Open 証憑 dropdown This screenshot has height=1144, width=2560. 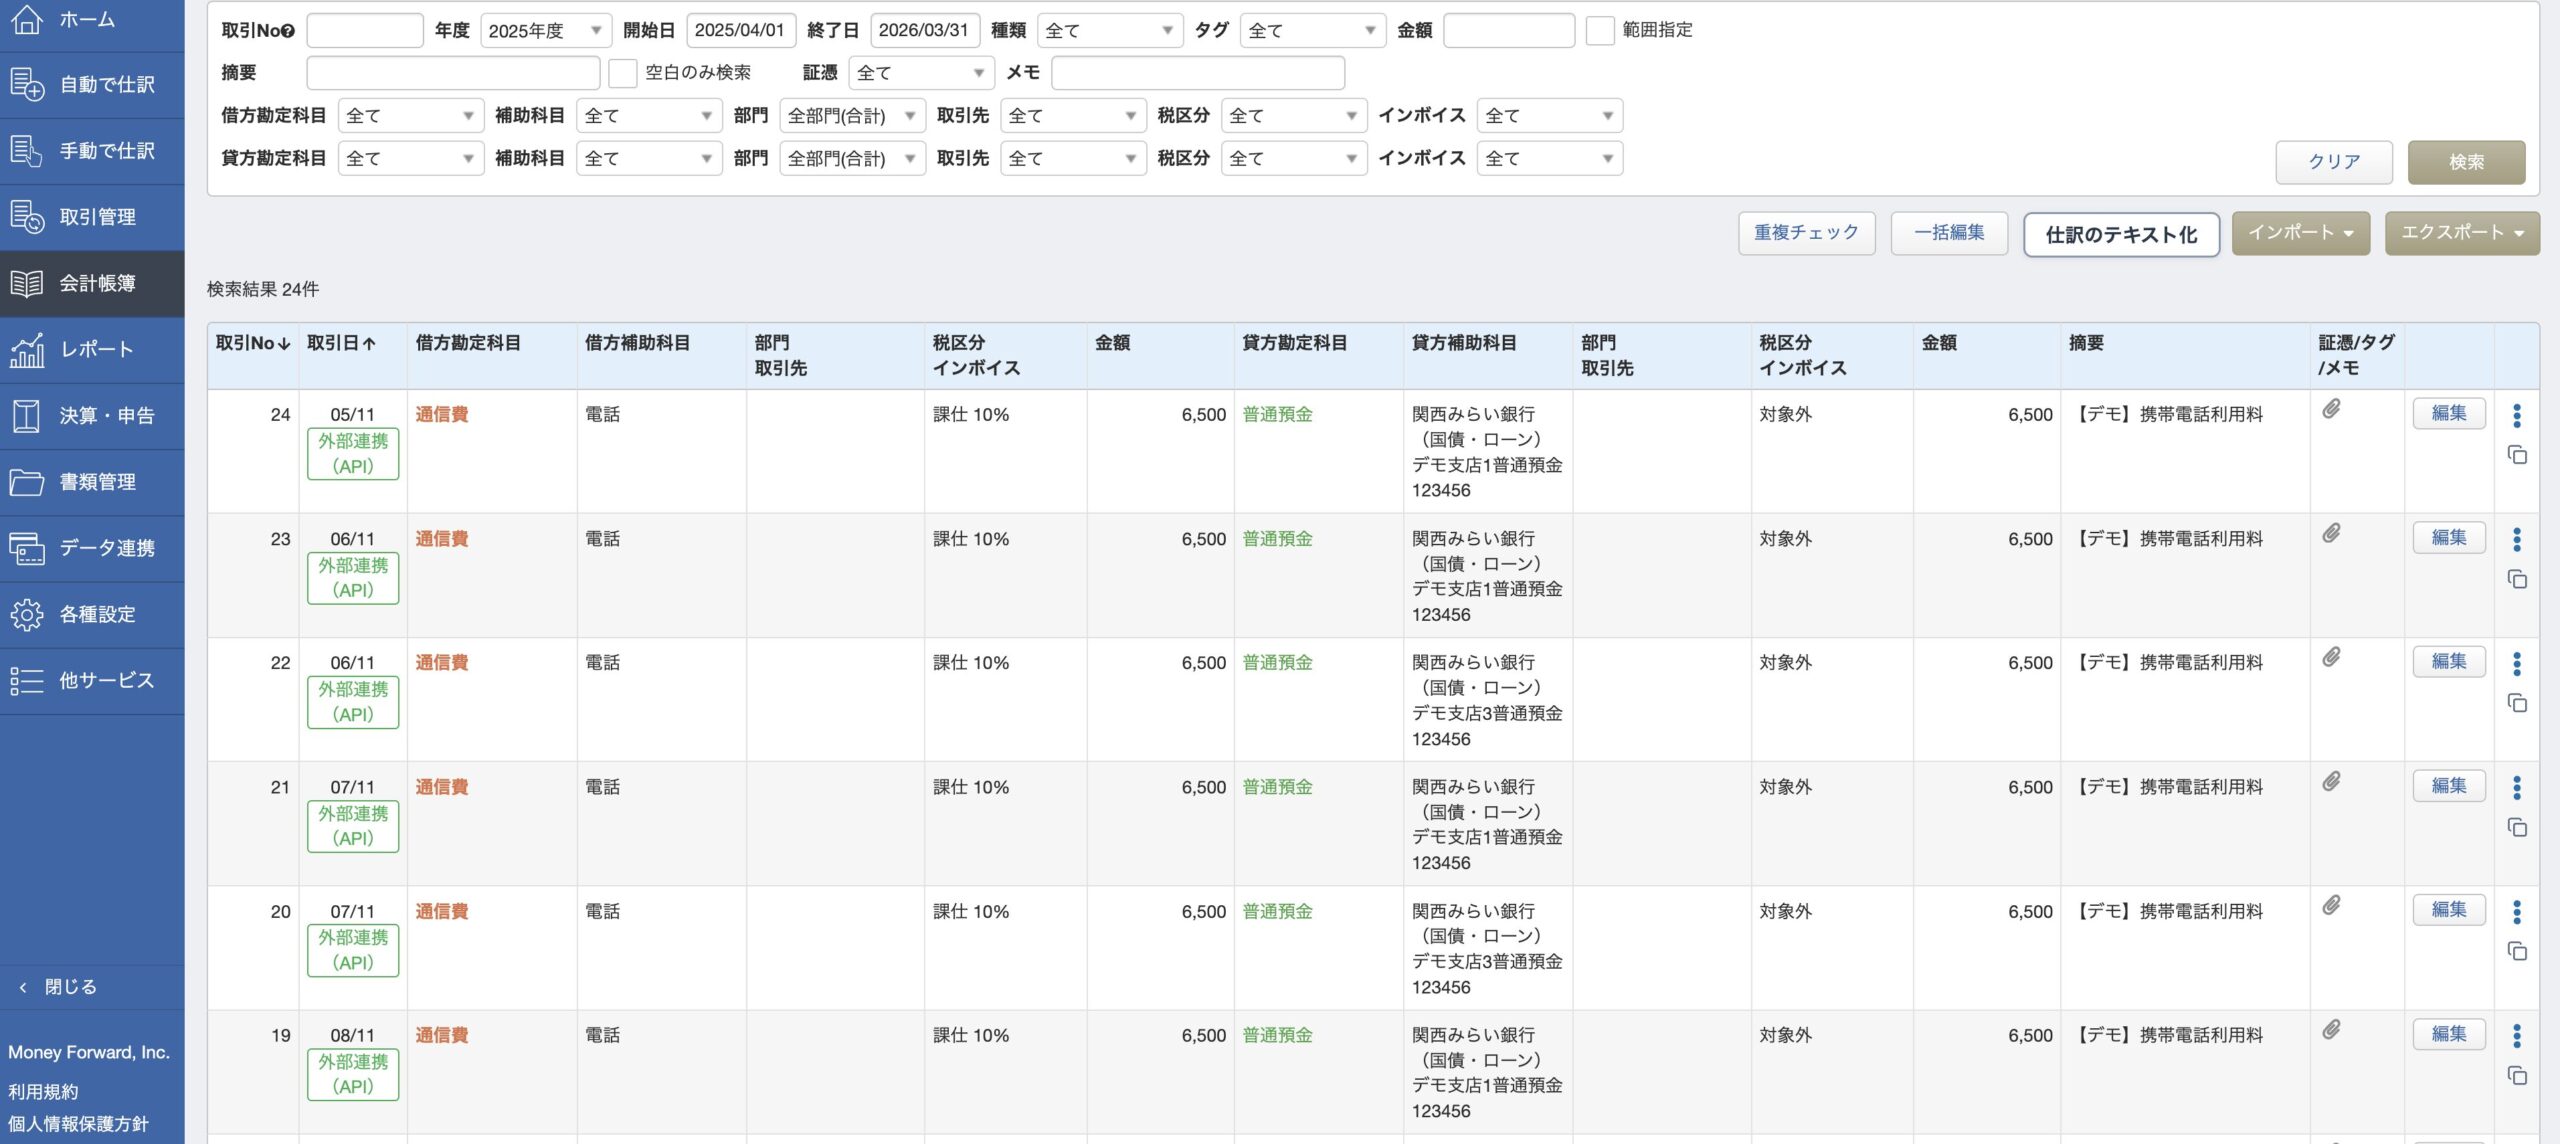[921, 73]
